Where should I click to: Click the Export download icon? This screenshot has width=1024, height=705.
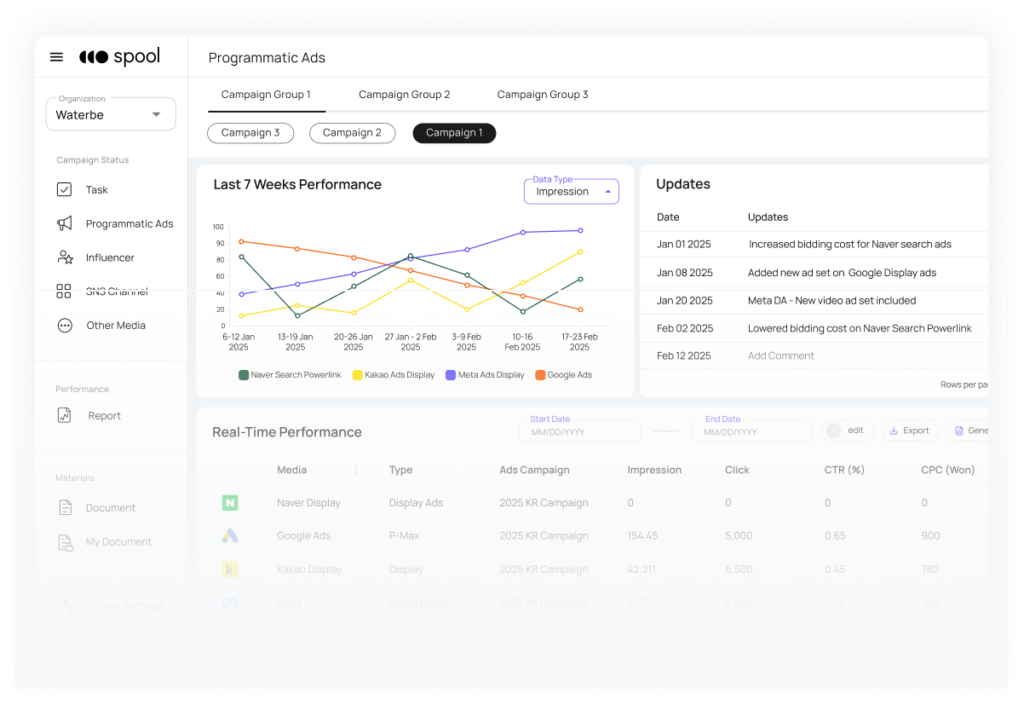[x=894, y=431]
